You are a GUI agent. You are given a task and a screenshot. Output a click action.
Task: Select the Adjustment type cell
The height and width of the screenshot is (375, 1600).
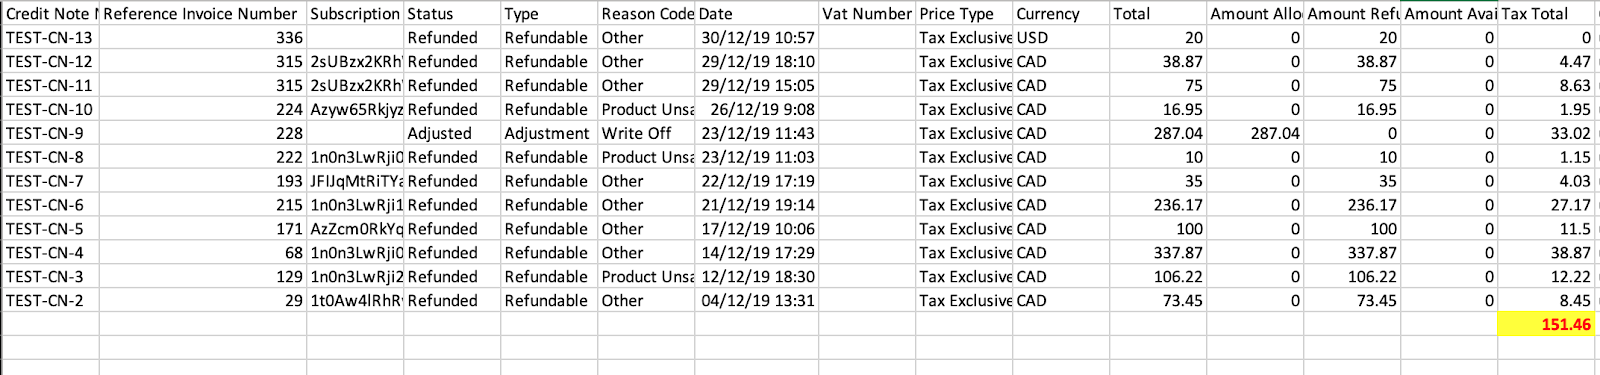(x=549, y=133)
